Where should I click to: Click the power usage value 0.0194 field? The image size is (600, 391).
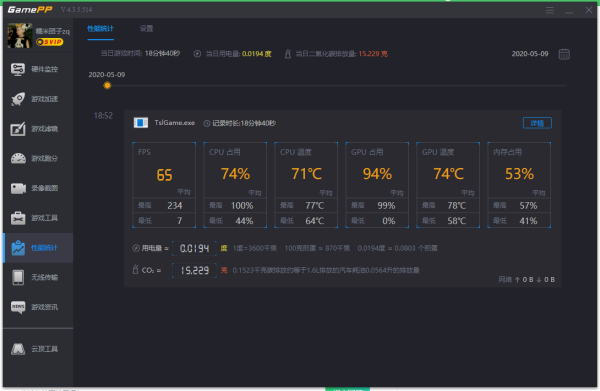point(194,248)
